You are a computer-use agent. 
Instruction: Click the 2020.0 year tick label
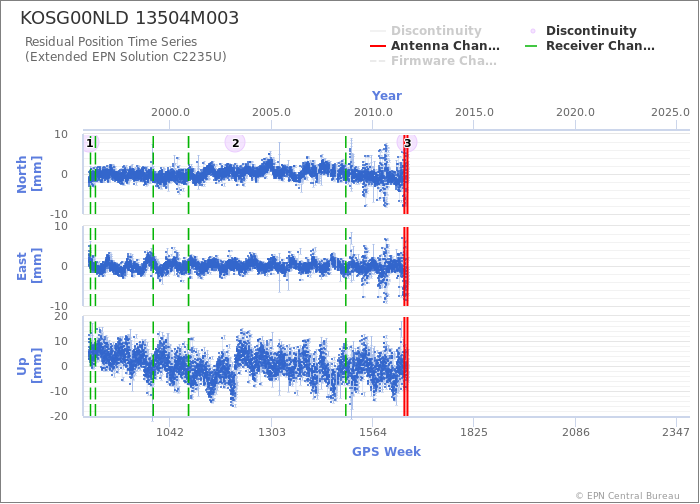point(575,112)
